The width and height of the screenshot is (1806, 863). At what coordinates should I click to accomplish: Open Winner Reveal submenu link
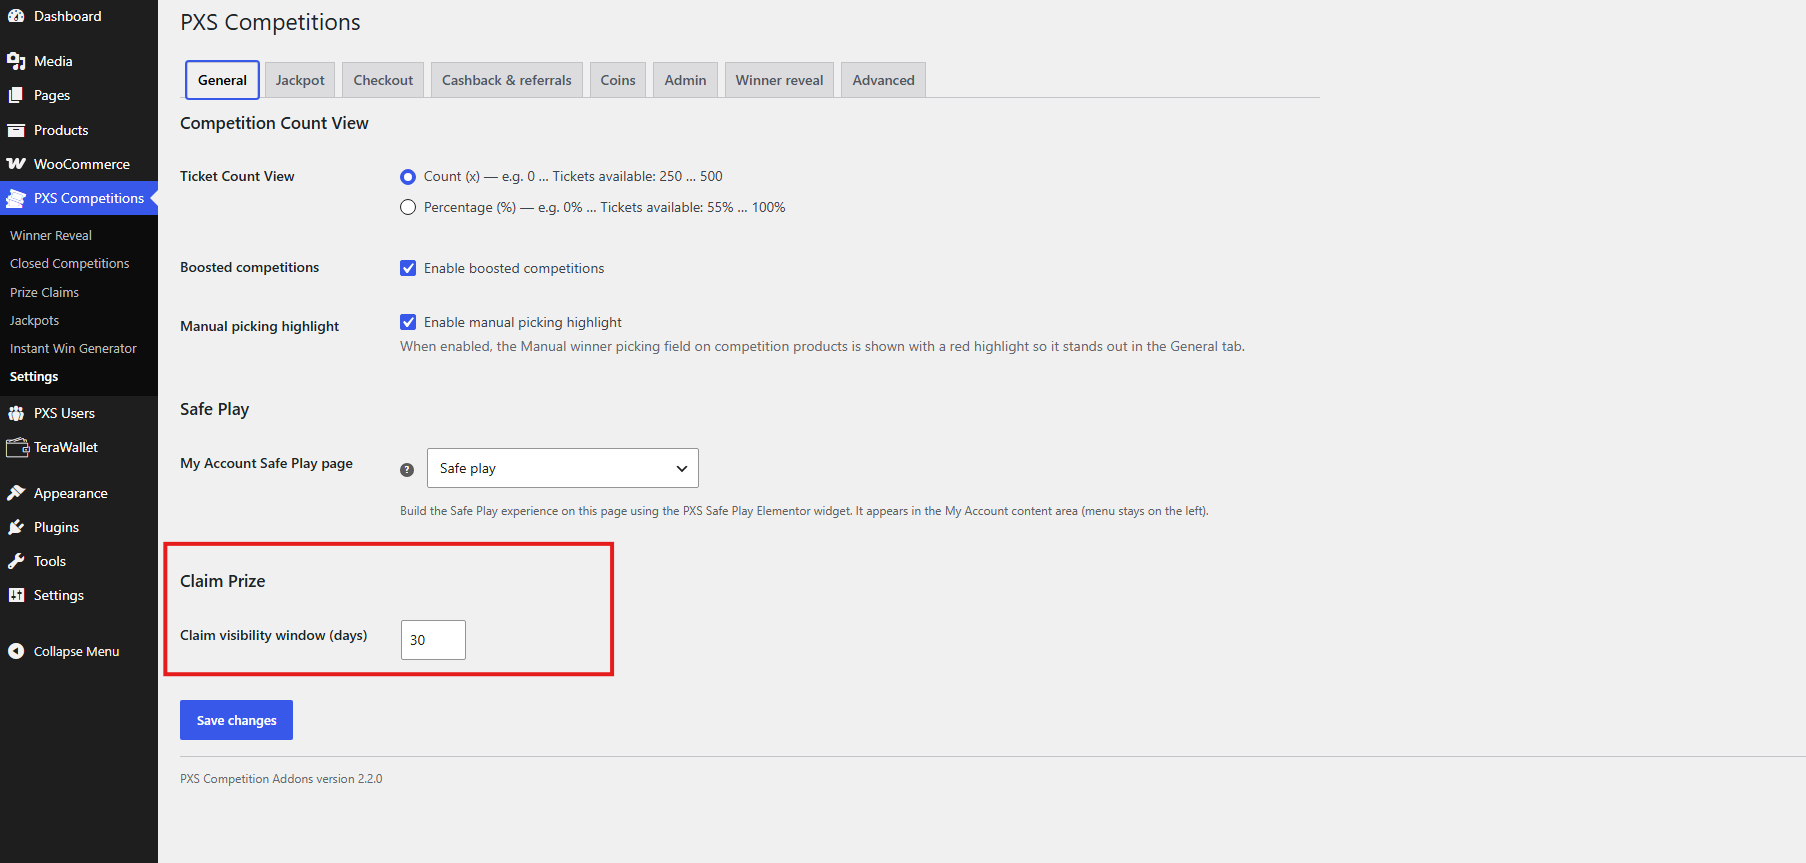click(51, 235)
